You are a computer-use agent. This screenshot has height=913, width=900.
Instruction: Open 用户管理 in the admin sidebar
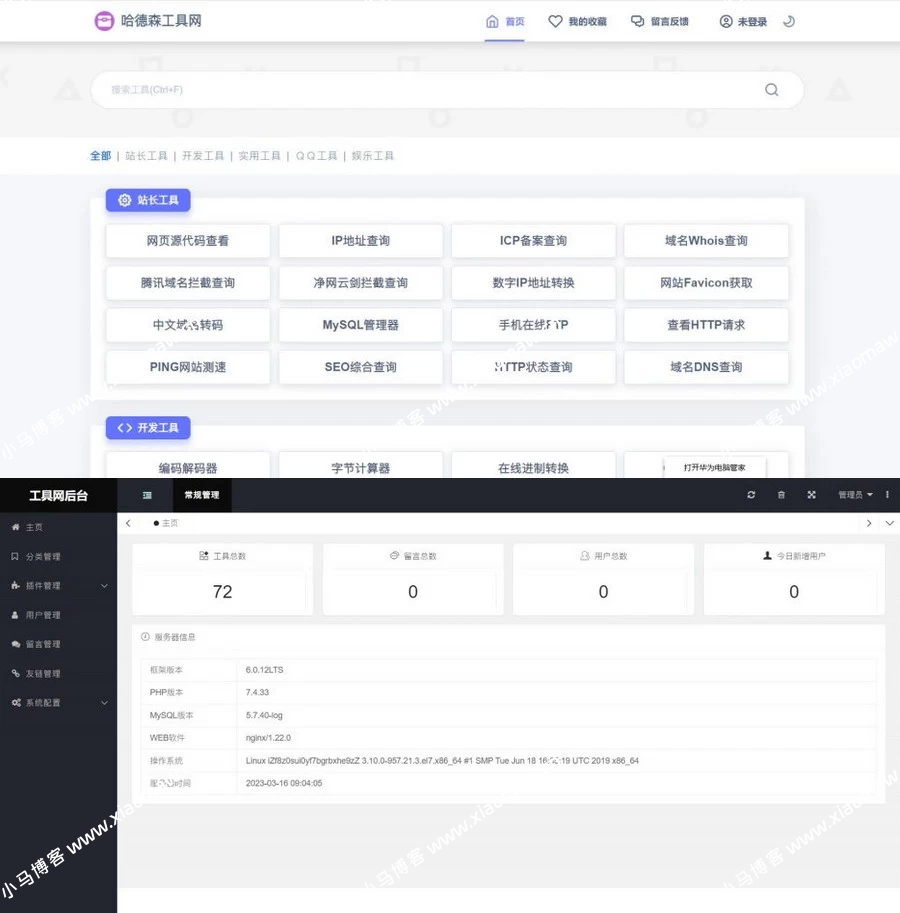(43, 615)
